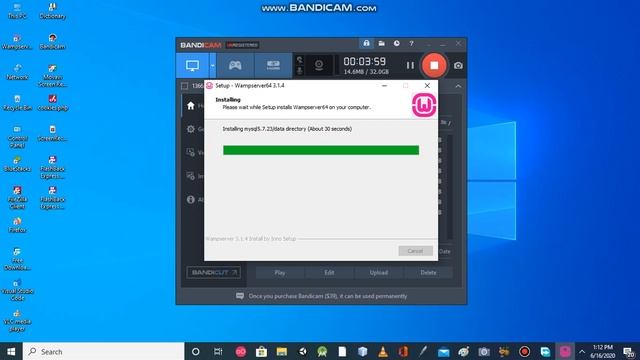Select Wampserver desktop shortcut
The height and width of the screenshot is (360, 640).
coord(17,42)
